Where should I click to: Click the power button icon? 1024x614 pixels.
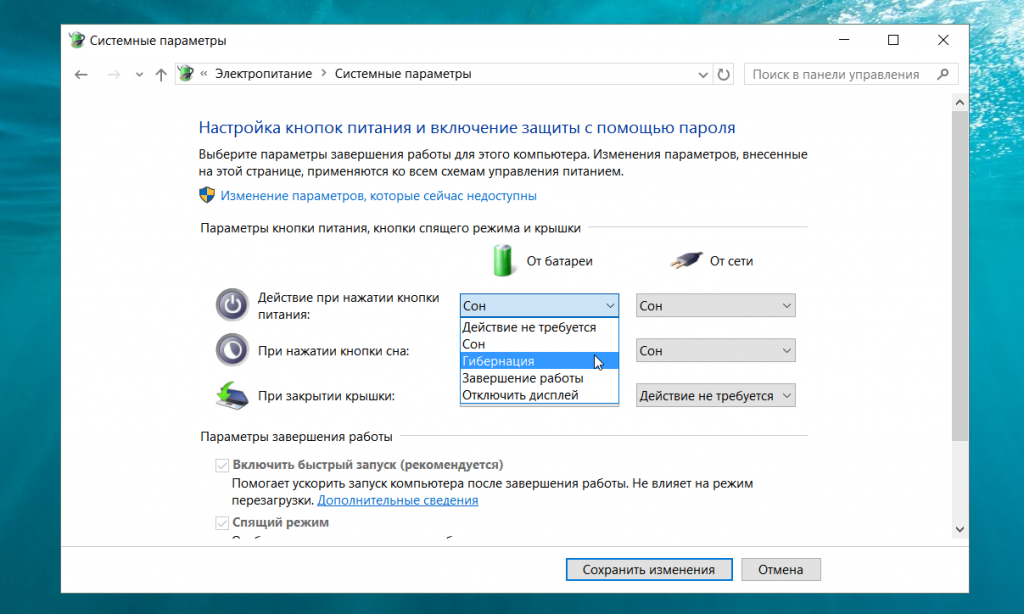(232, 305)
